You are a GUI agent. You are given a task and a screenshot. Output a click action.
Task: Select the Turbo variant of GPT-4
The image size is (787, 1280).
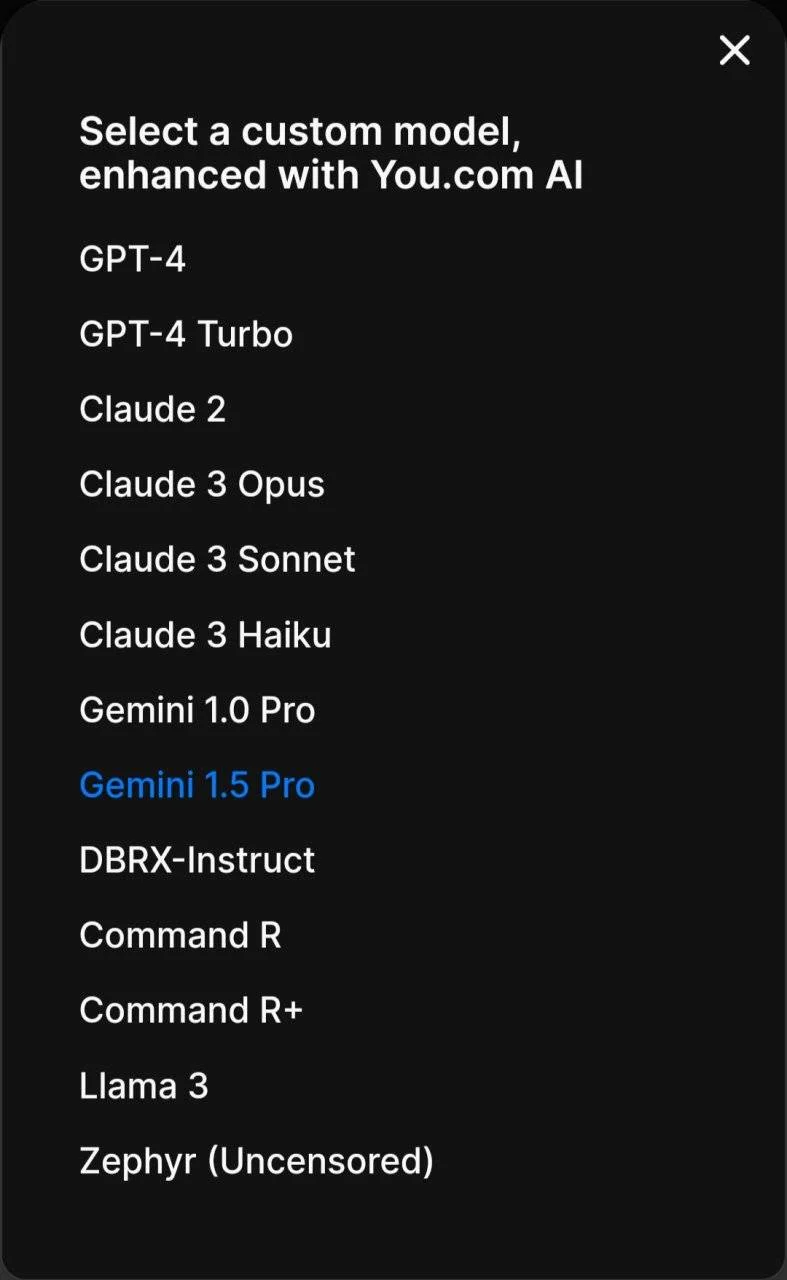pyautogui.click(x=186, y=334)
